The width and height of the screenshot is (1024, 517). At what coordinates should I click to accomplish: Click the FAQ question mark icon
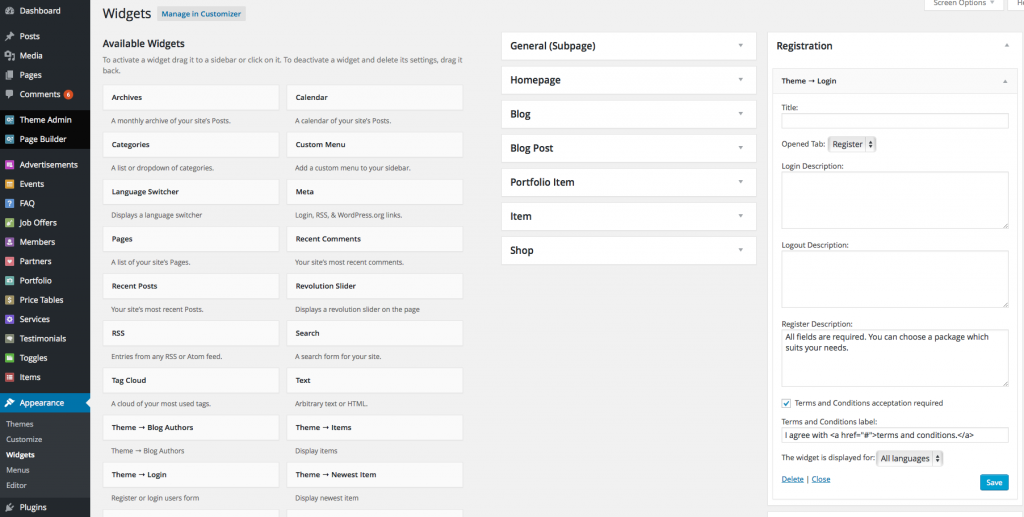(x=9, y=204)
